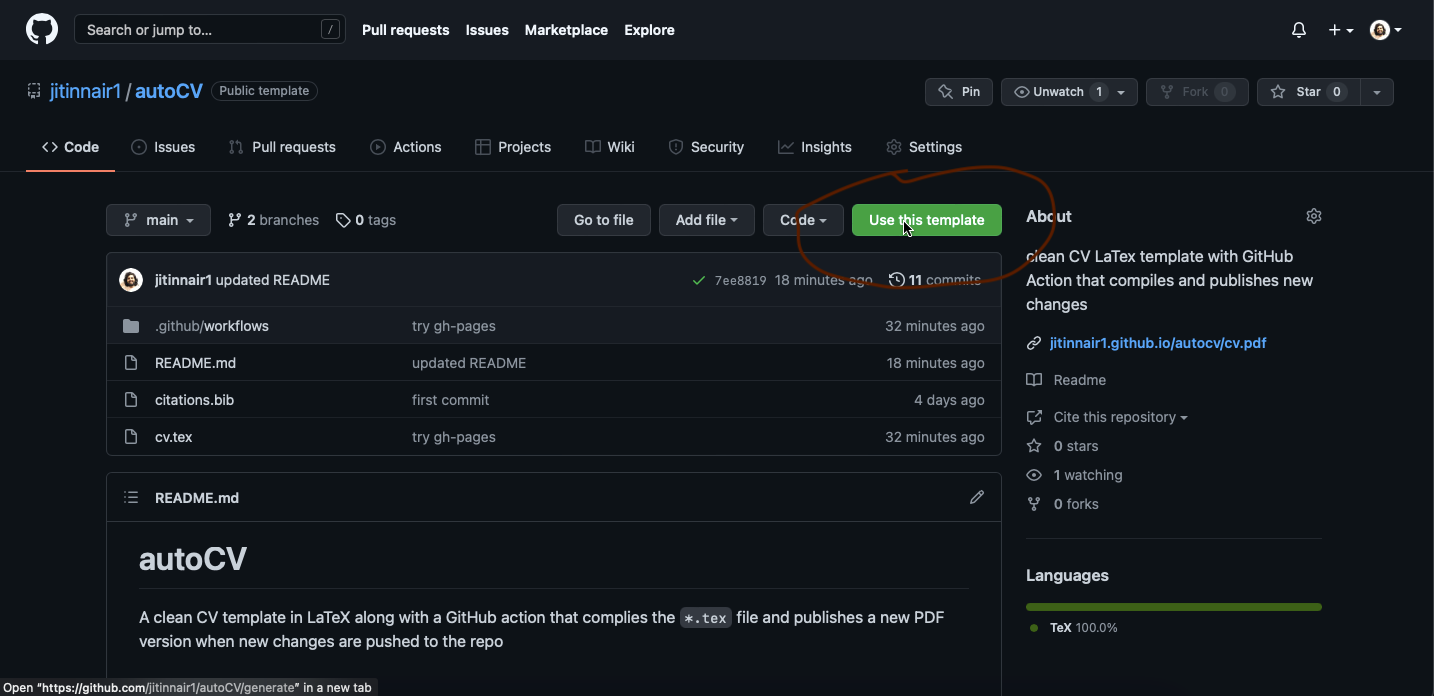Click the green commit status checkmark
This screenshot has width=1434, height=696.
(x=699, y=280)
